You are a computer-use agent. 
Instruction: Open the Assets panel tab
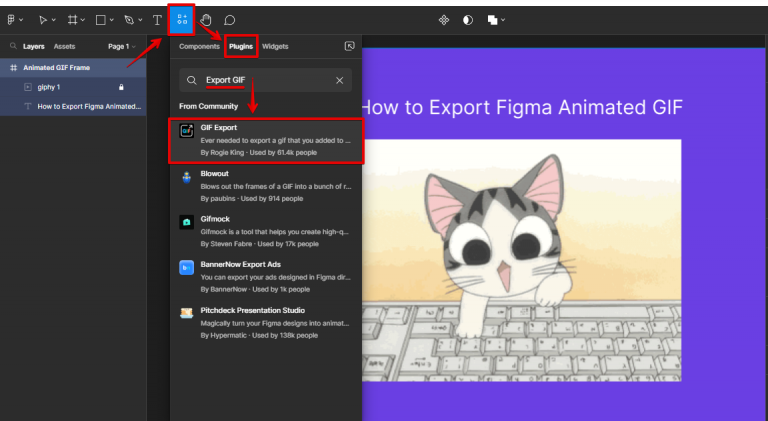pyautogui.click(x=64, y=46)
